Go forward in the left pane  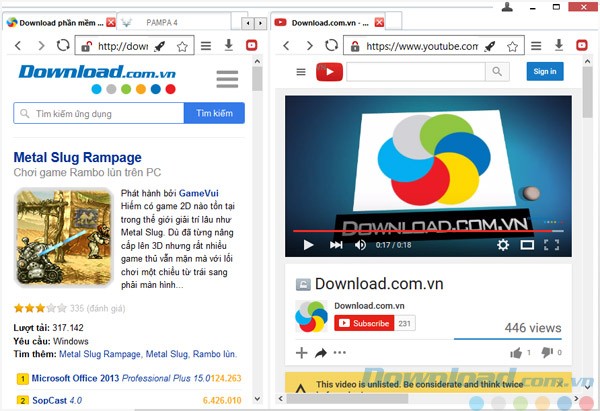[41, 46]
